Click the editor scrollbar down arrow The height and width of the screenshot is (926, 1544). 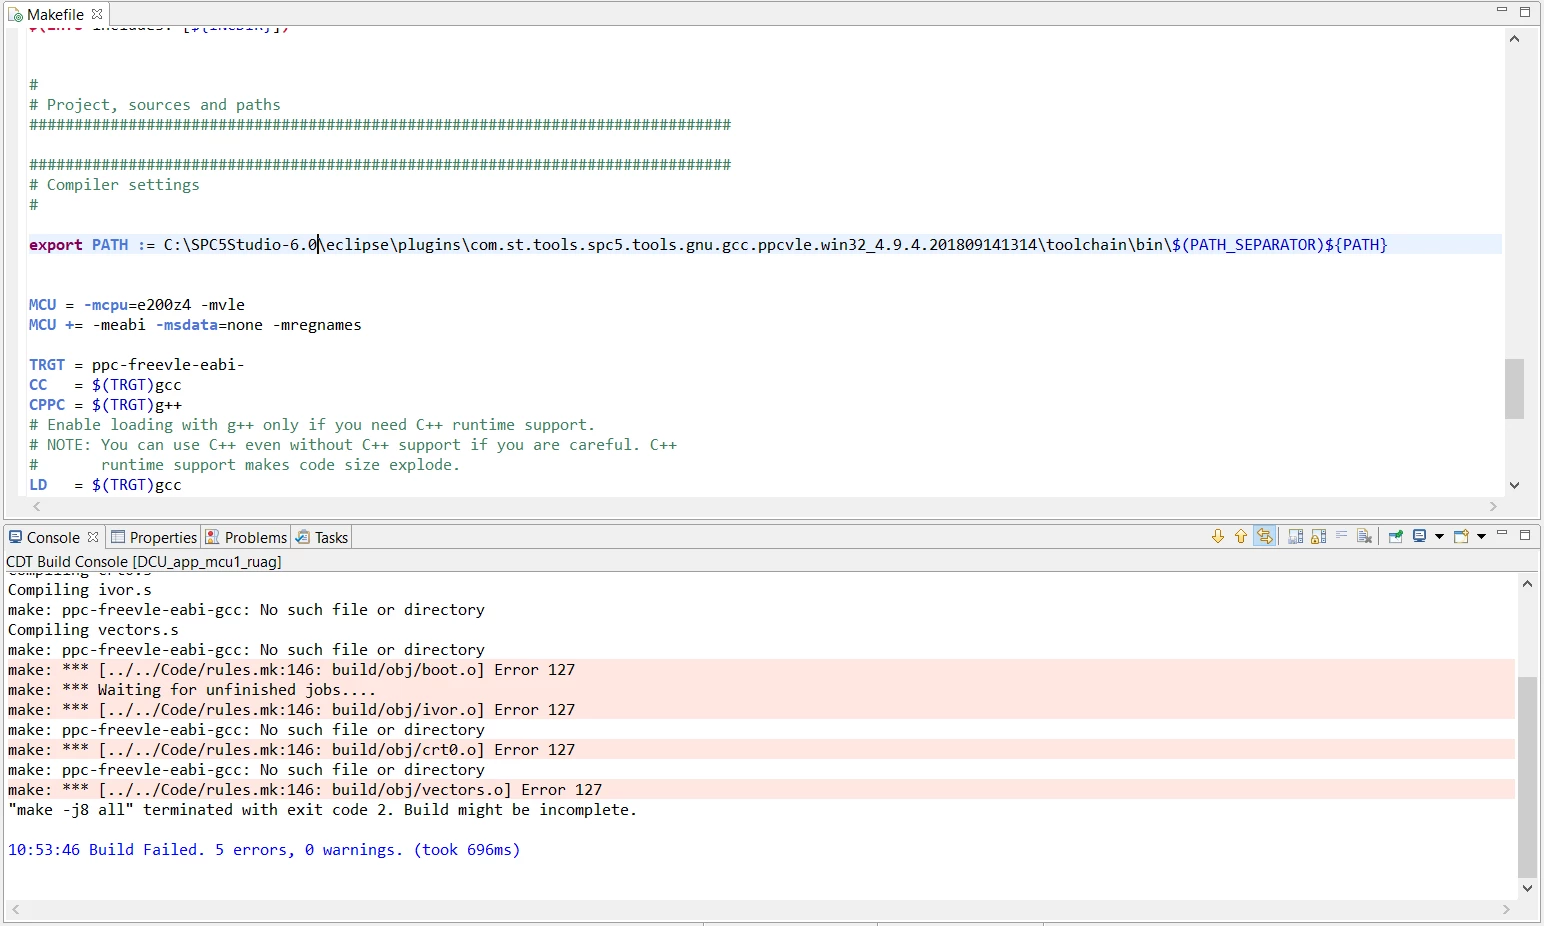click(x=1514, y=485)
